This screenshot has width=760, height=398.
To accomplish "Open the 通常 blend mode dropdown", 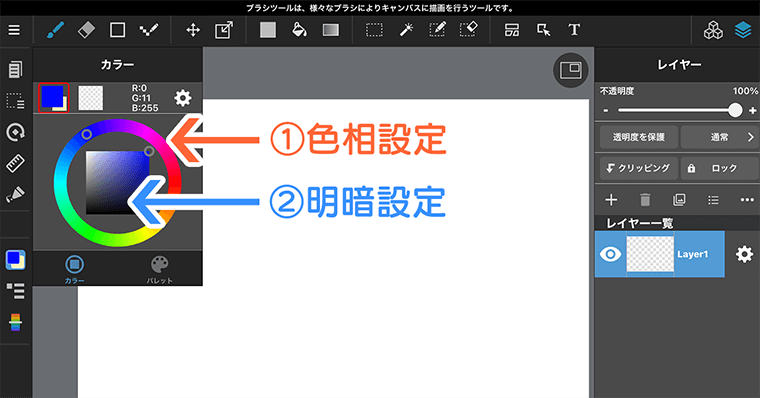I will (719, 137).
